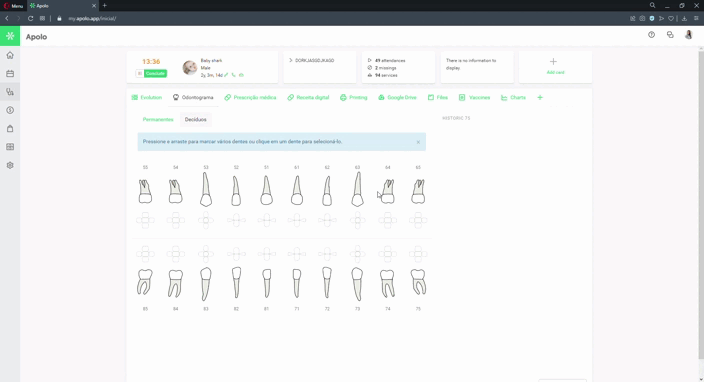
Task: Open the table reports icon in sidebar
Action: (10, 147)
